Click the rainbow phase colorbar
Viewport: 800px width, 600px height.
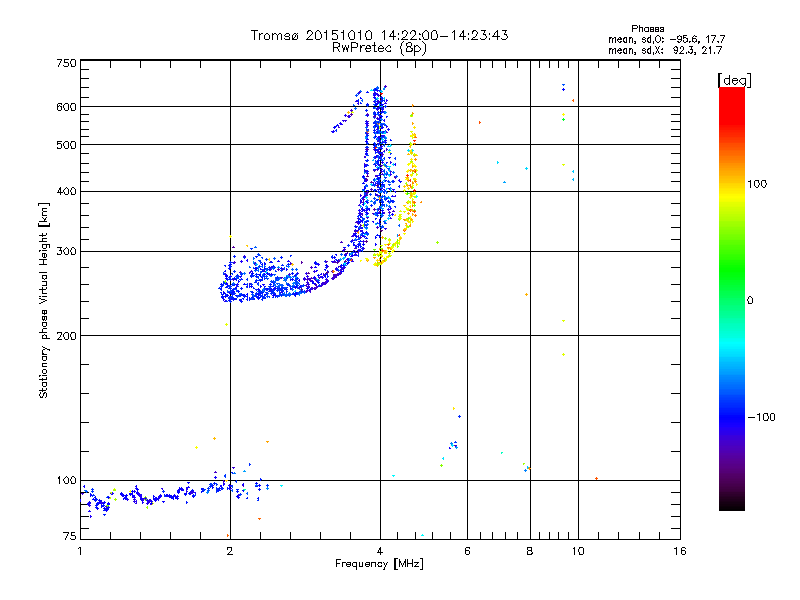(x=732, y=299)
